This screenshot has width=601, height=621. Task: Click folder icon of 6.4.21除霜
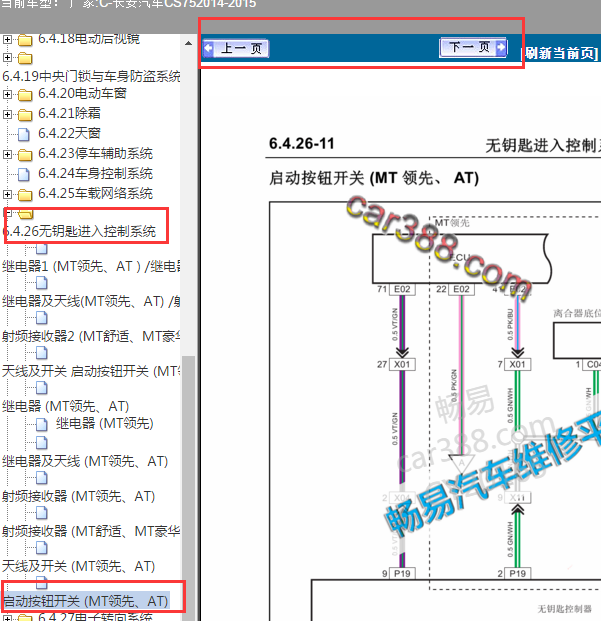[25, 115]
